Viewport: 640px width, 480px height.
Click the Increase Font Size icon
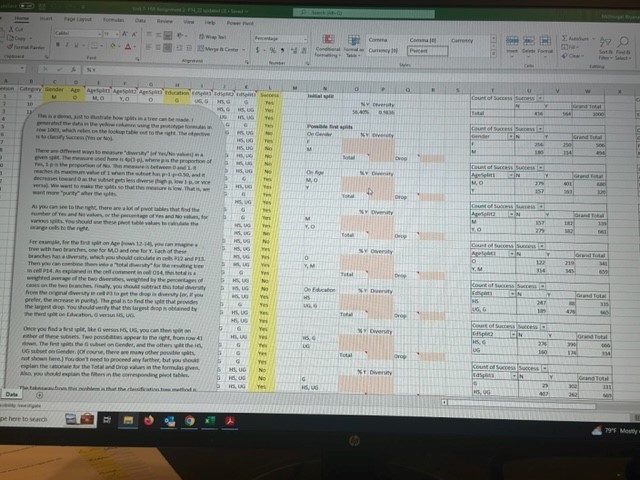125,34
